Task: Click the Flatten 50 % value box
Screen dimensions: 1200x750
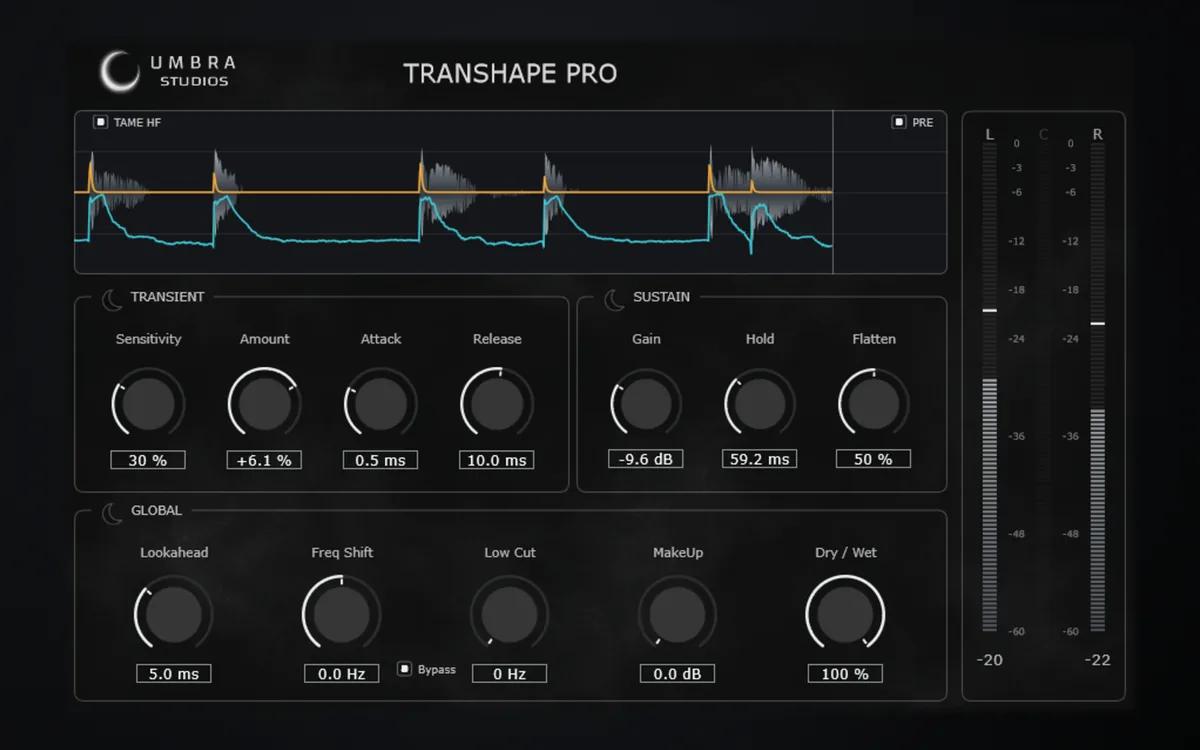Action: pyautogui.click(x=873, y=459)
